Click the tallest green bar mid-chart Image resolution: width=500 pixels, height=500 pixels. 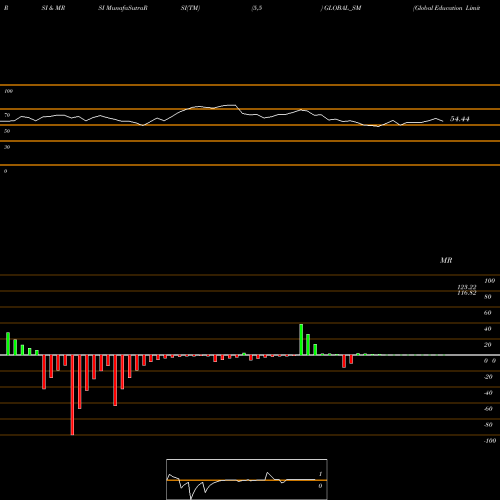click(301, 340)
